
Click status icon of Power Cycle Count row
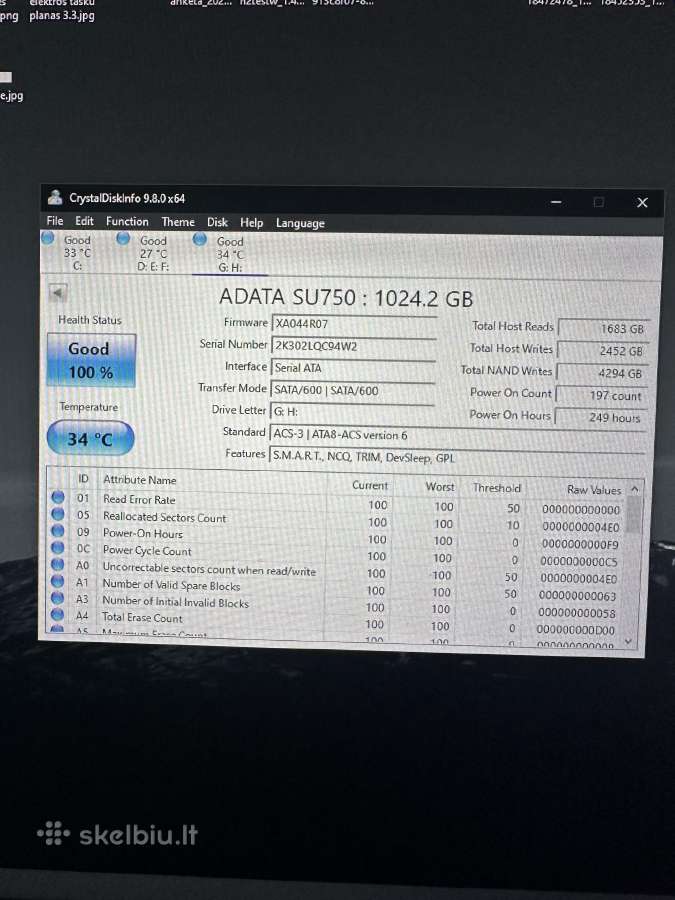pyautogui.click(x=57, y=548)
